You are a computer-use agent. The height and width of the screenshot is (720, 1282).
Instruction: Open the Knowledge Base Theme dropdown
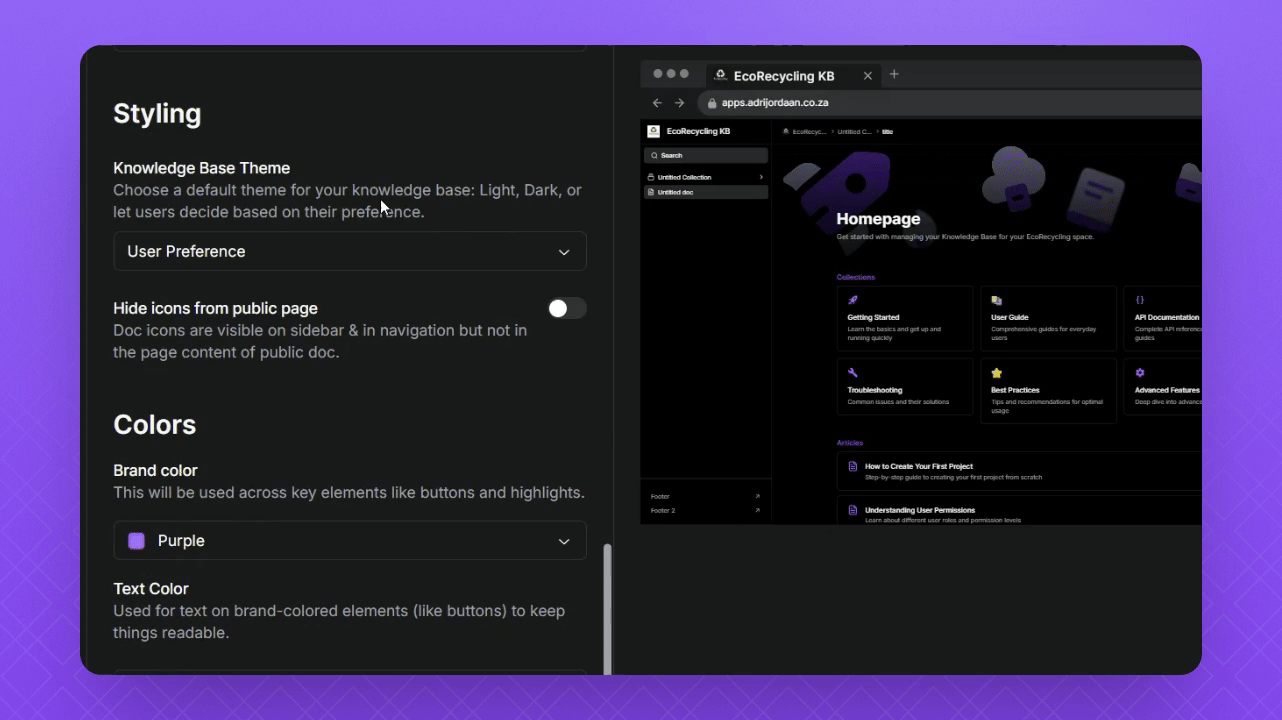[x=350, y=251]
